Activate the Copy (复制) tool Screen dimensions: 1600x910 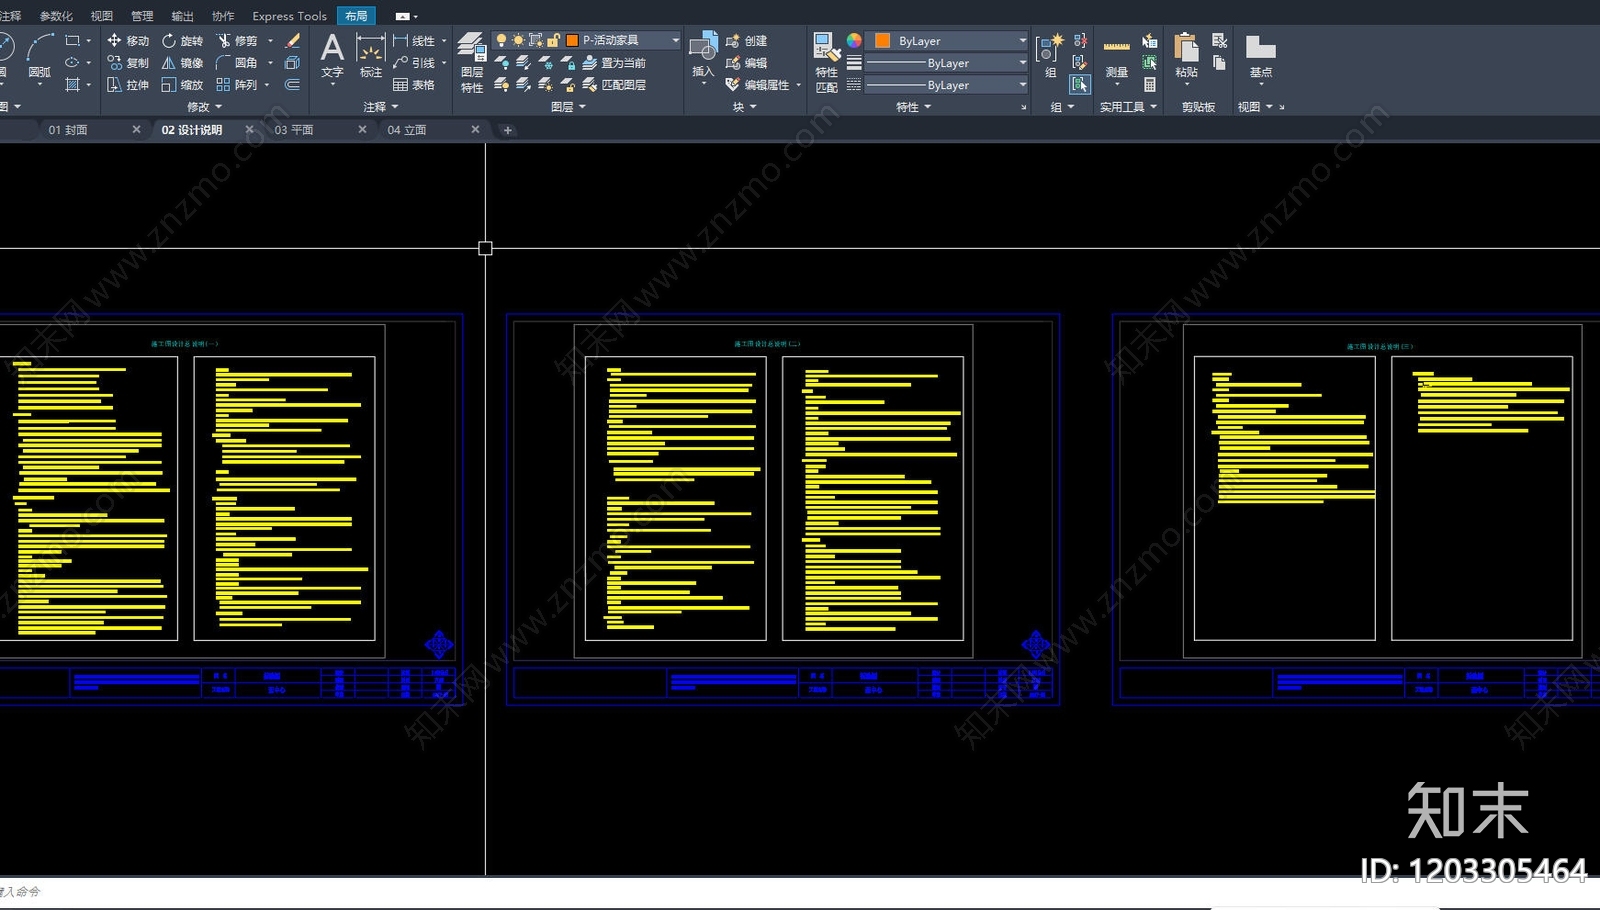[x=127, y=63]
